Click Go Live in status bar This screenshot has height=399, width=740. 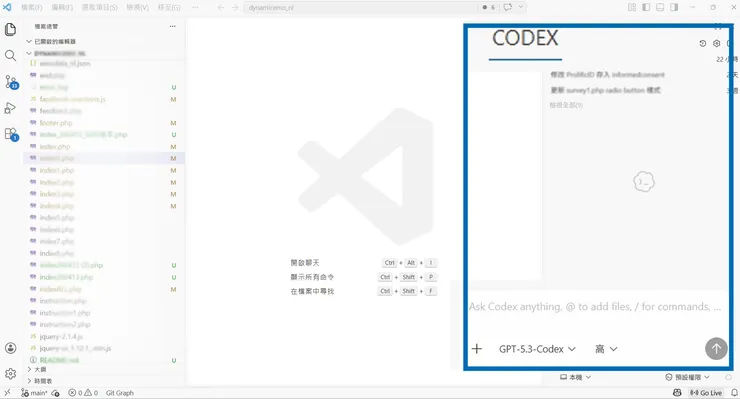click(x=706, y=393)
